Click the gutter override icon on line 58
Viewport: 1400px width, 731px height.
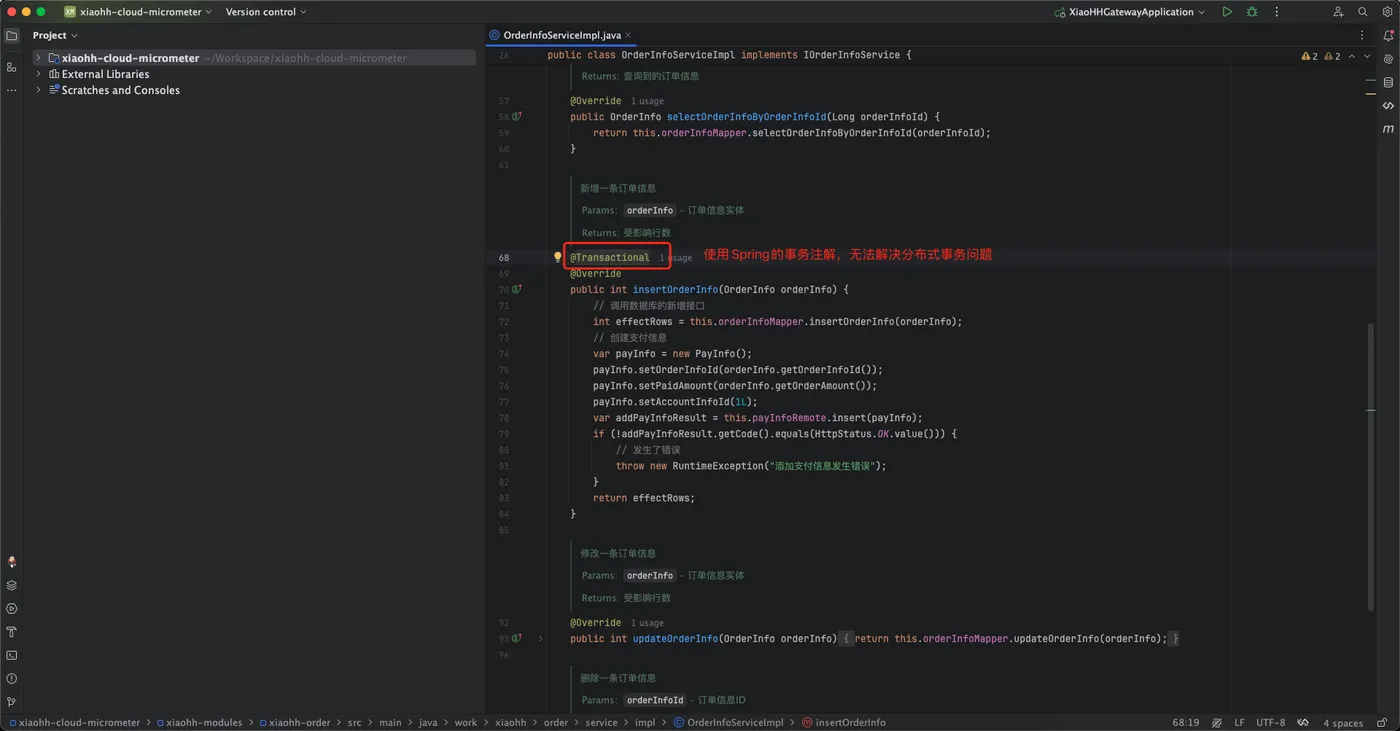[x=517, y=116]
